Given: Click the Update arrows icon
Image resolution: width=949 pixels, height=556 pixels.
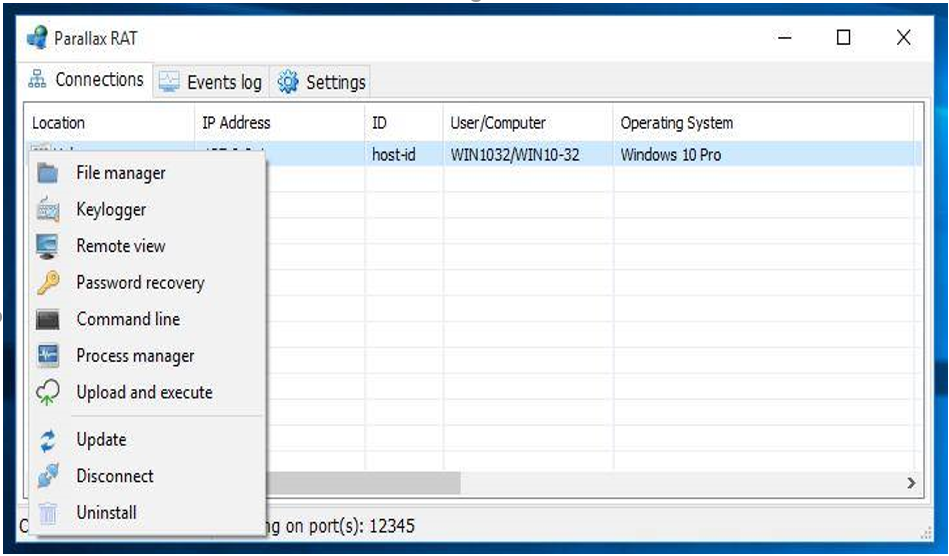Looking at the screenshot, I should 48,440.
